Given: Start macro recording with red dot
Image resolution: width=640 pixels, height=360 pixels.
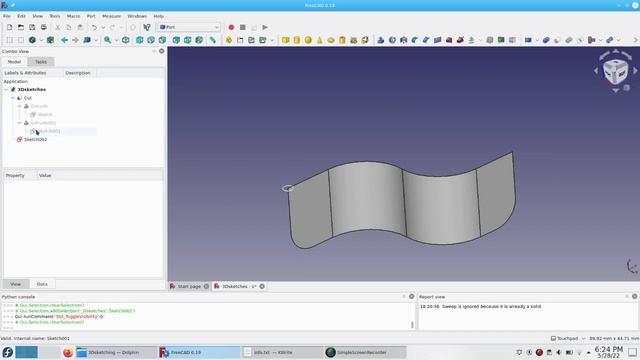Looking at the screenshot, I should point(231,27).
